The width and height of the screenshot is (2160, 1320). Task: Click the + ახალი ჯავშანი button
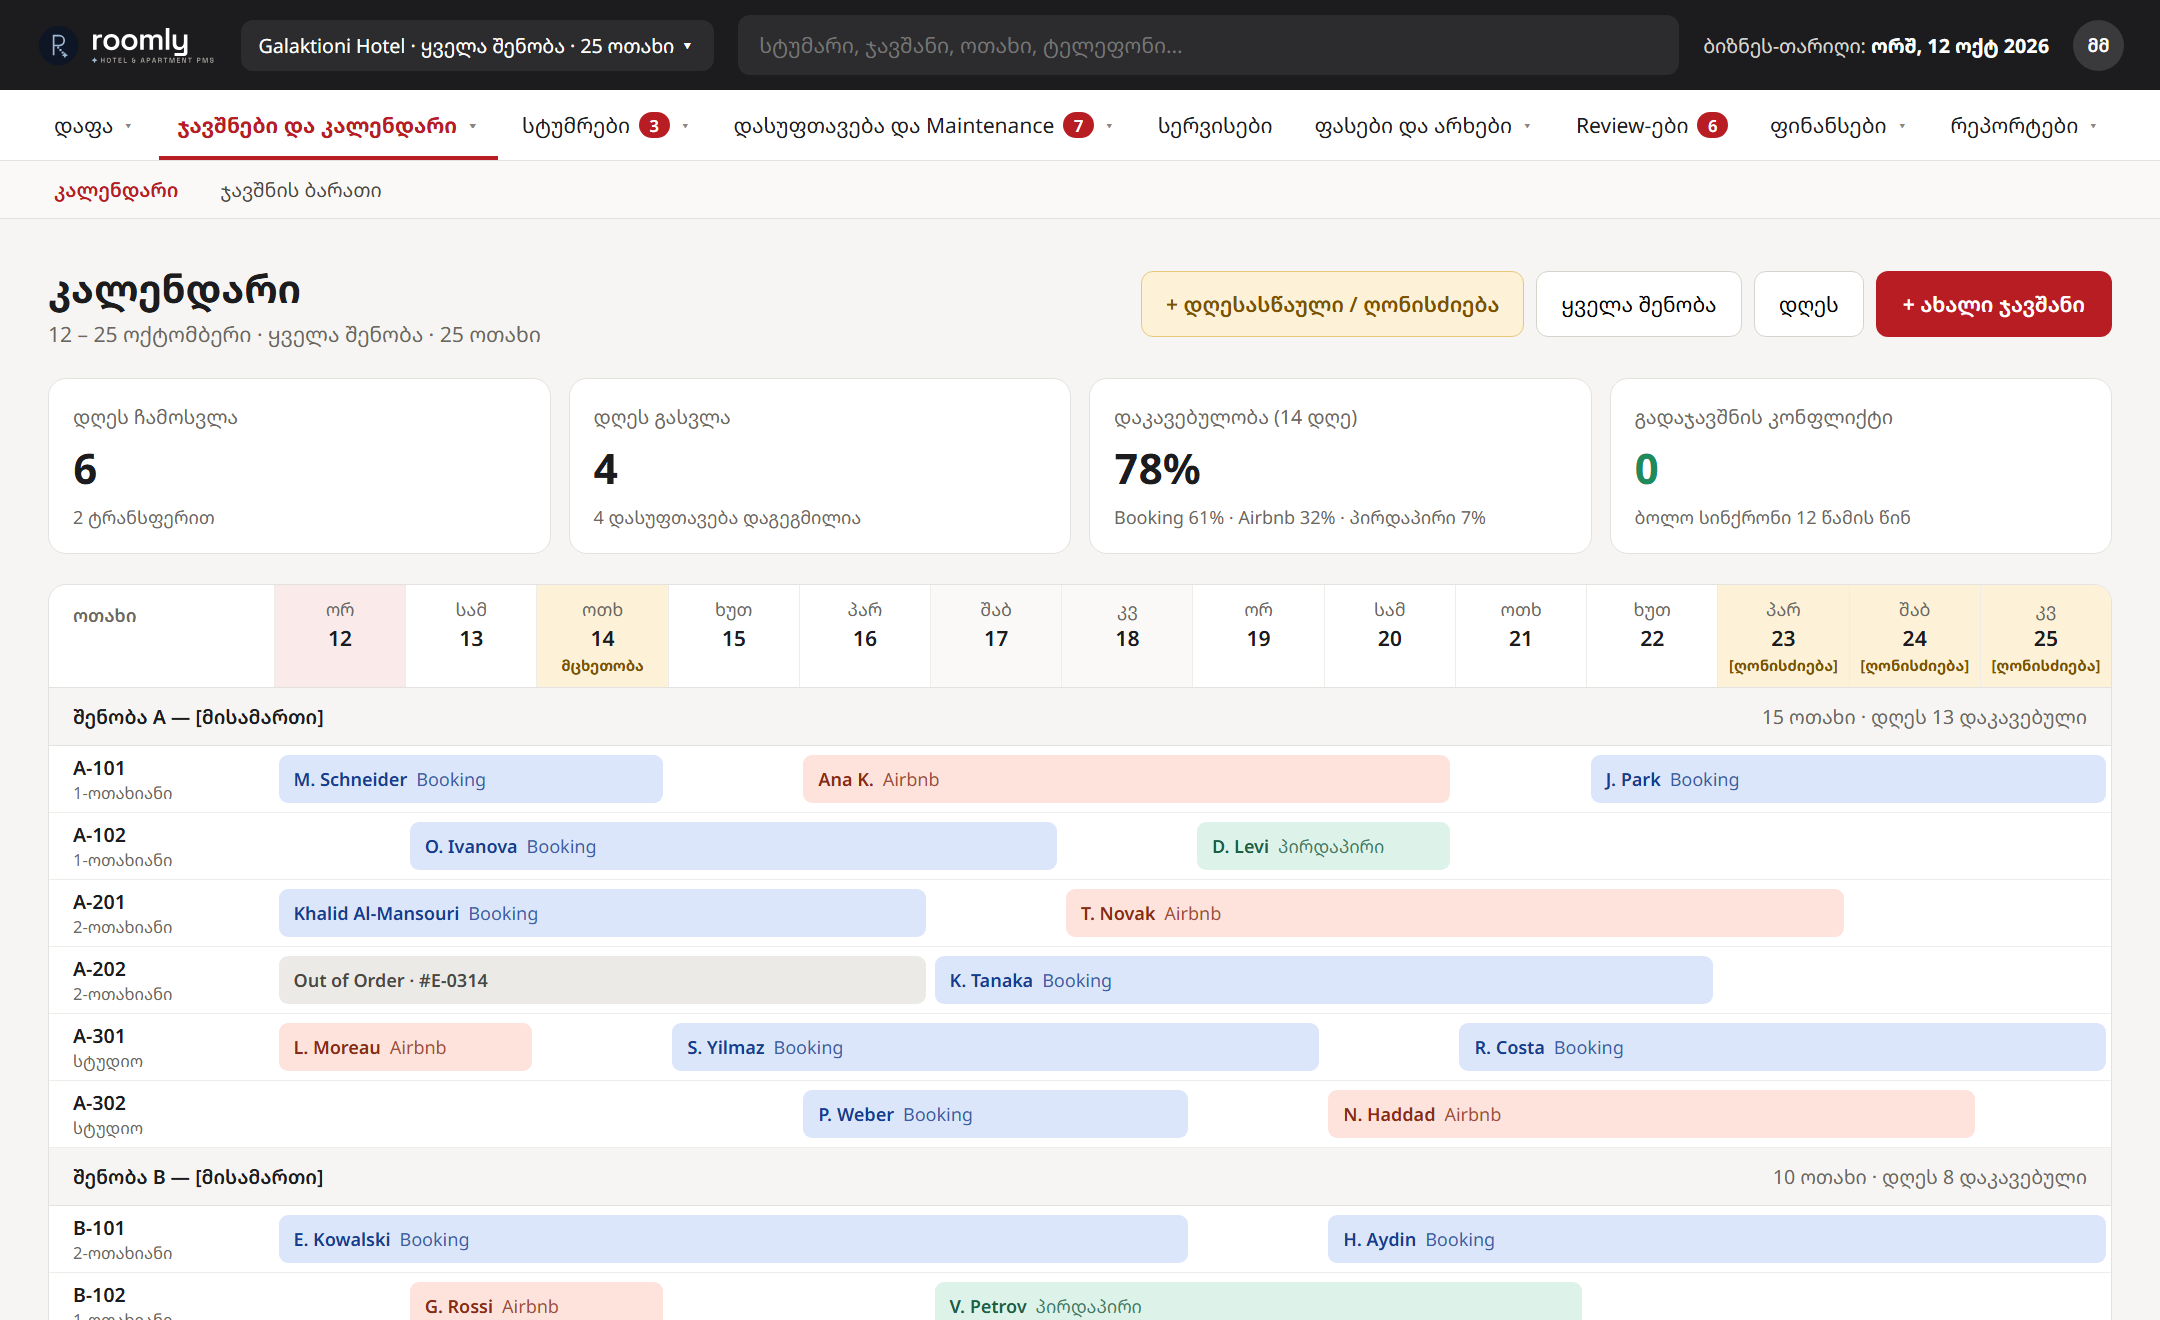coord(1993,304)
